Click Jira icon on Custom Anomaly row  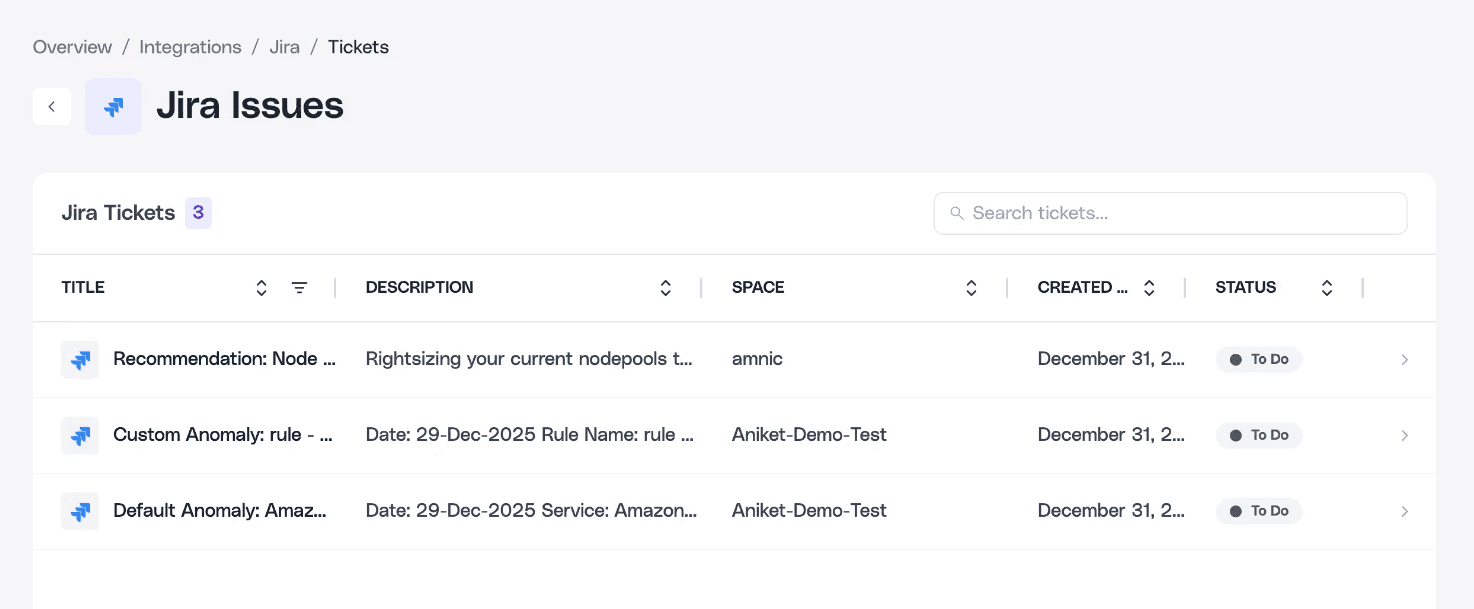tap(80, 435)
